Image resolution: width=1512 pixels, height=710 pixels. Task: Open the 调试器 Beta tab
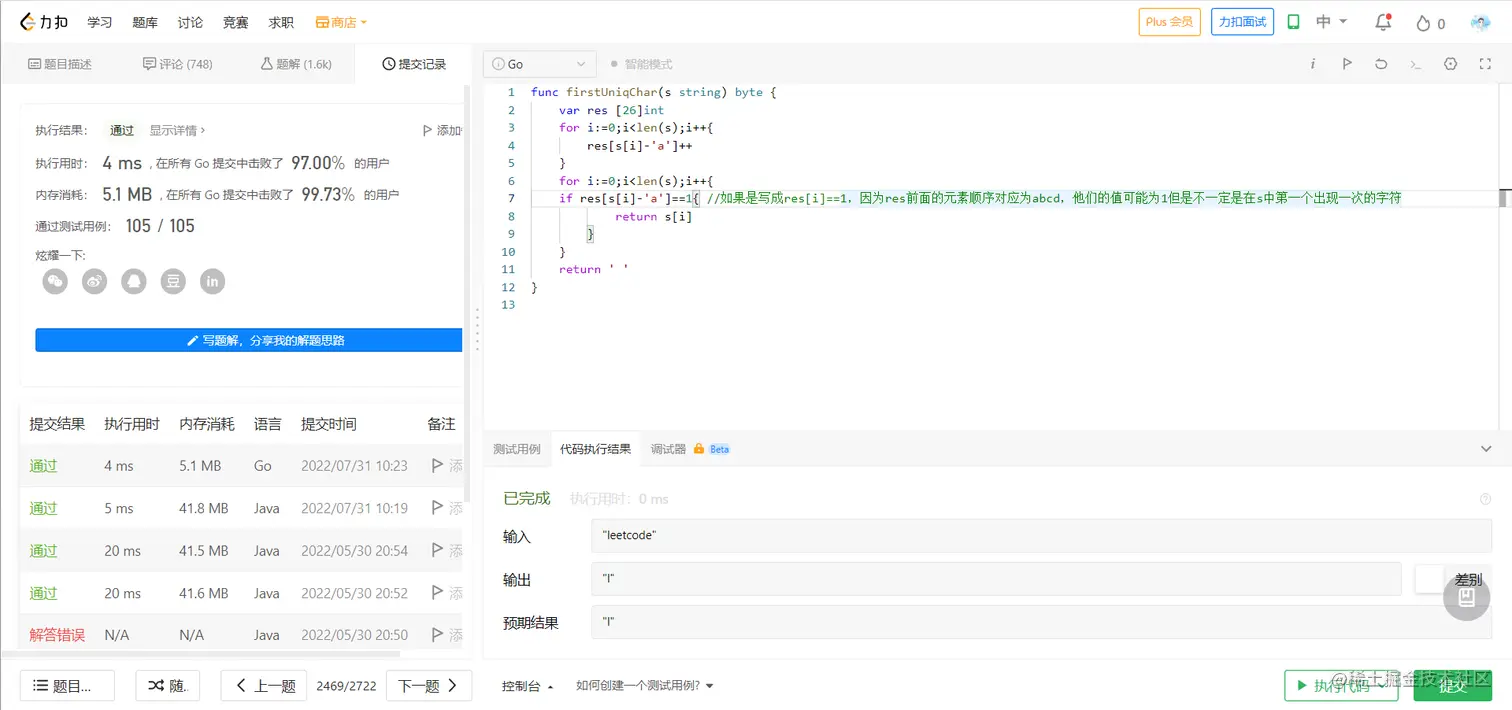[690, 449]
